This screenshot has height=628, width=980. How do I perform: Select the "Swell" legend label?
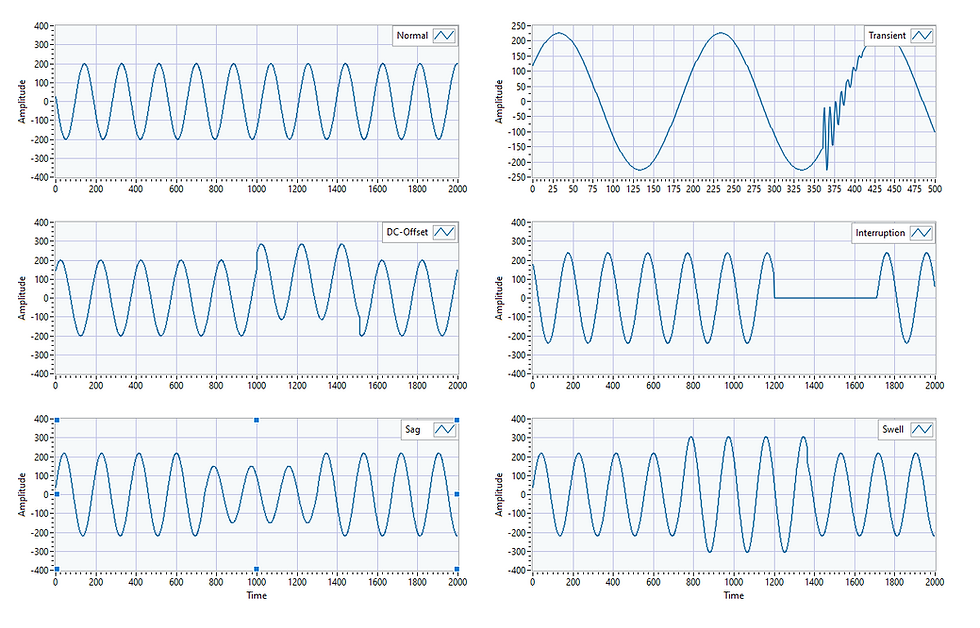[892, 429]
